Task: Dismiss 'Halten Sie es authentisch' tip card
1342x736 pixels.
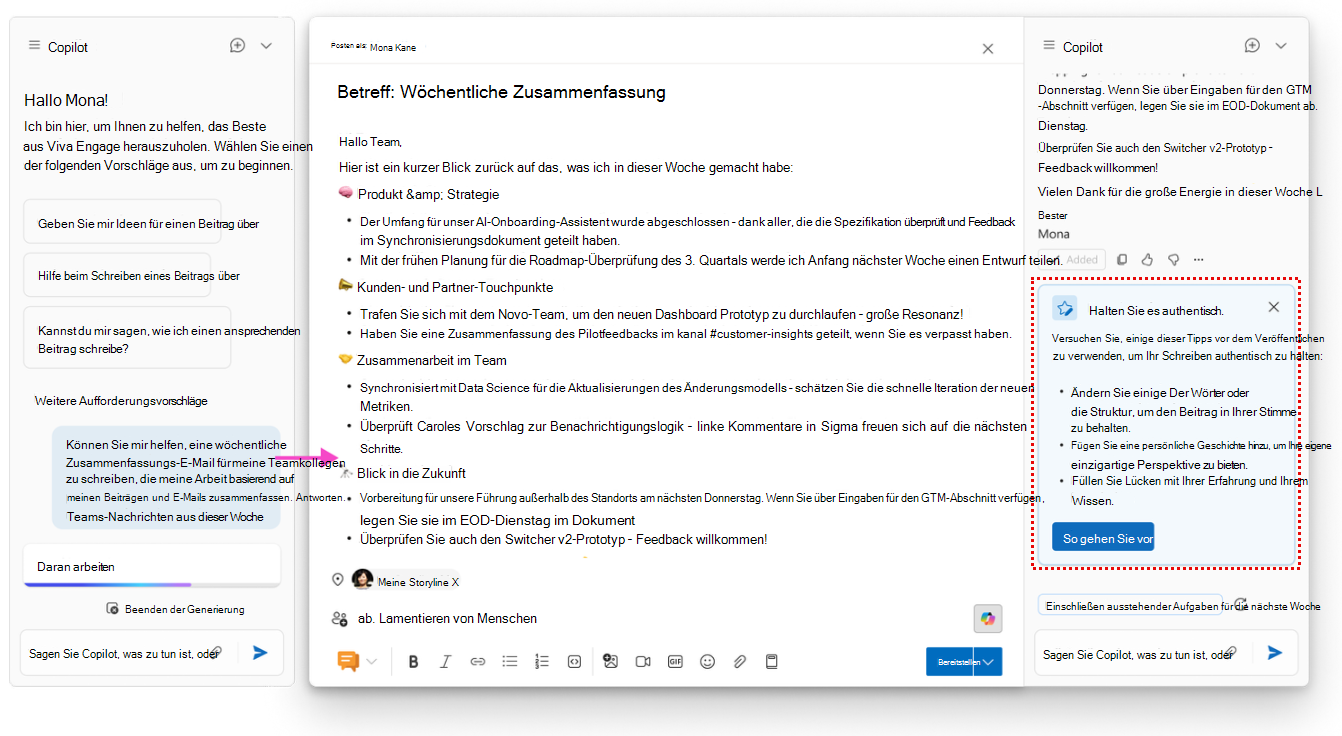Action: (1273, 307)
